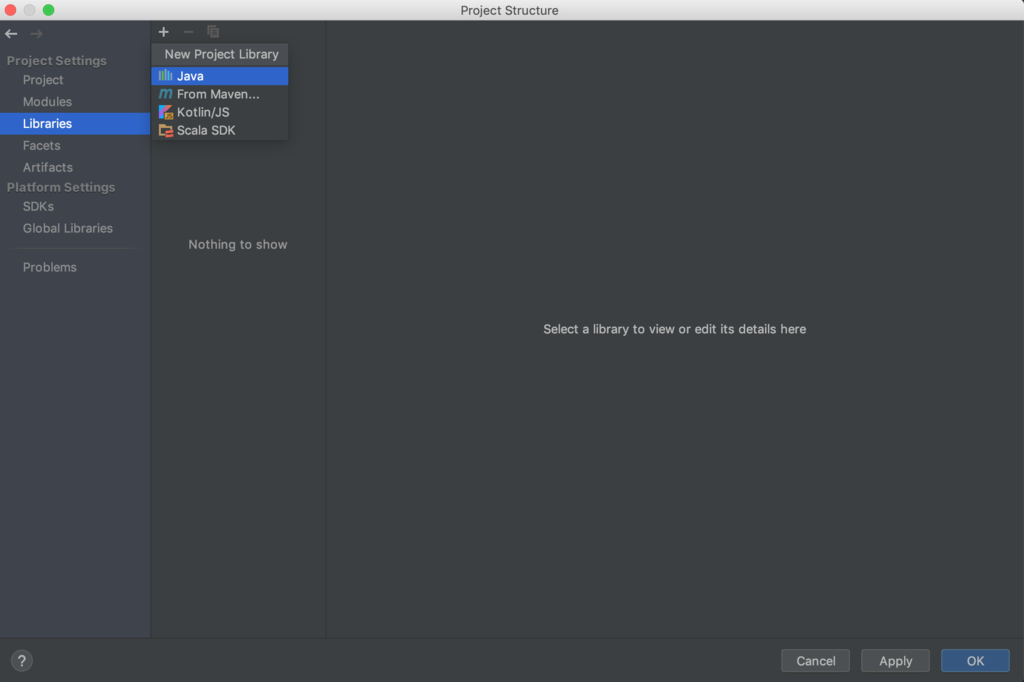Click the minus remove library icon
1024x682 pixels.
(x=188, y=32)
